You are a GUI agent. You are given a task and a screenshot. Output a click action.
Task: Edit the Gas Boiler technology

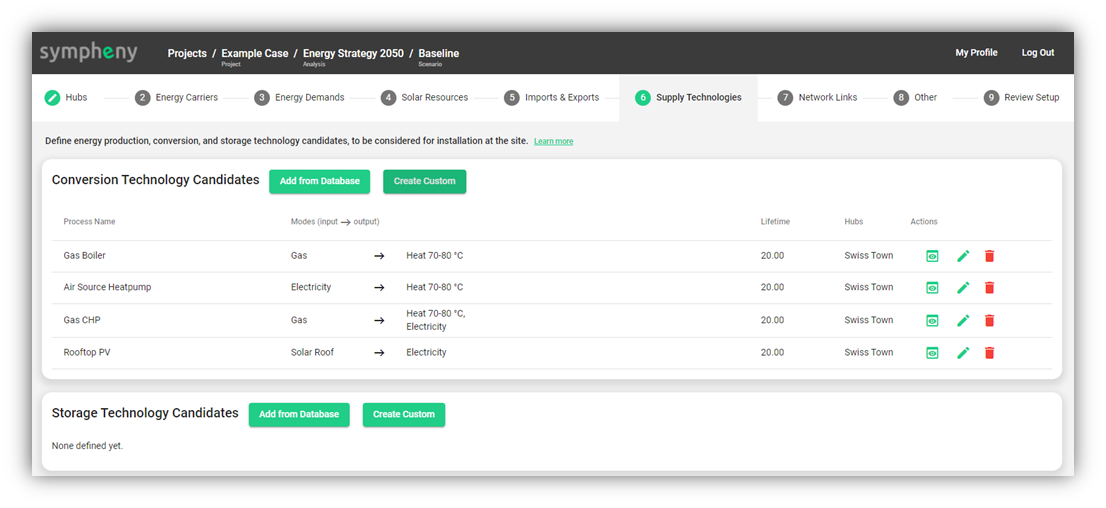(963, 256)
